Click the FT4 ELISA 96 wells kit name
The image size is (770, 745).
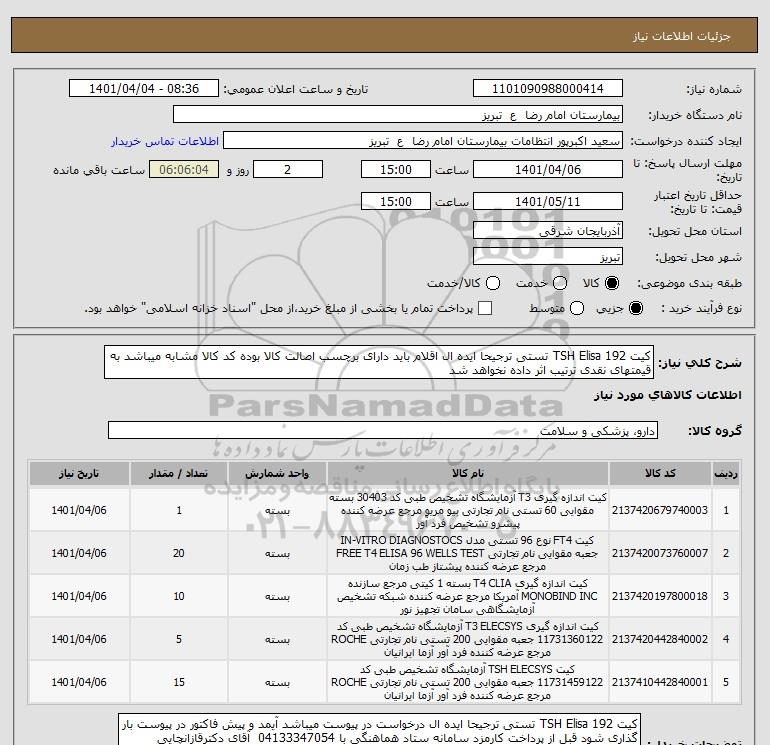click(x=468, y=553)
